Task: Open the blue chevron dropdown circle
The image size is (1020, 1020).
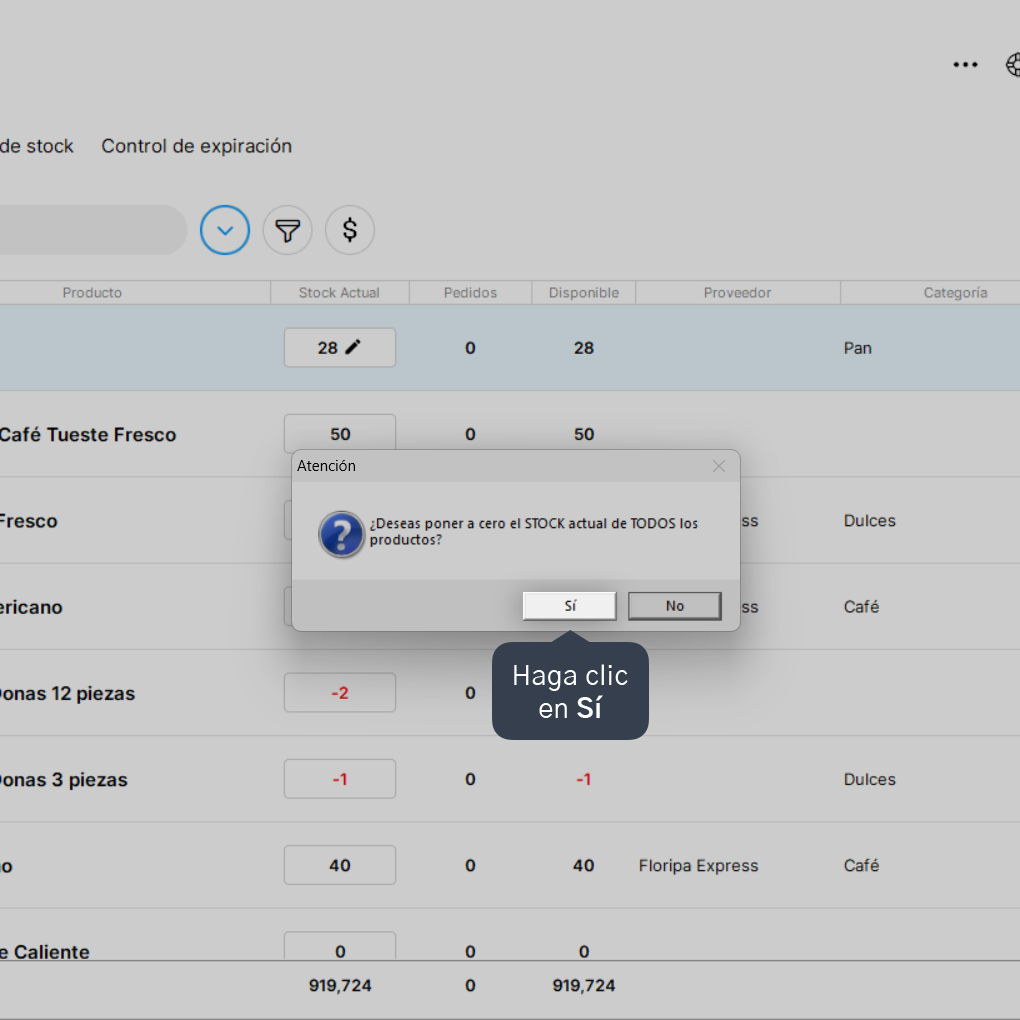Action: [225, 230]
